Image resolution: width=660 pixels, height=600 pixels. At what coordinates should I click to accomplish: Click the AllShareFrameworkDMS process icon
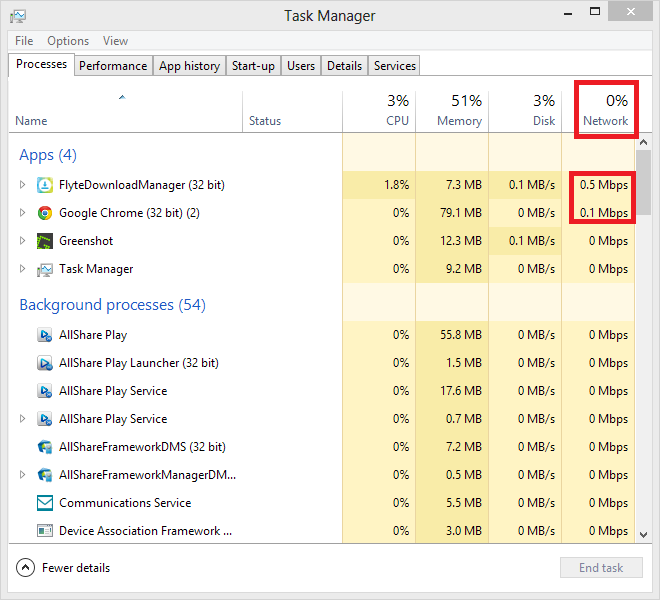(44, 447)
